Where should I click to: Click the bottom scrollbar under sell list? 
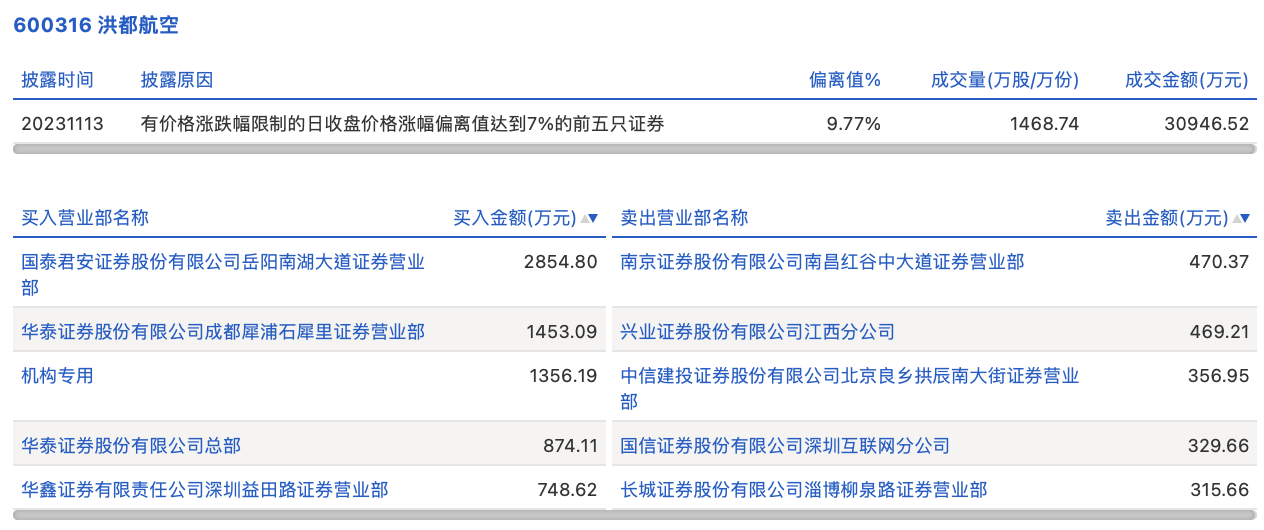tap(933, 516)
